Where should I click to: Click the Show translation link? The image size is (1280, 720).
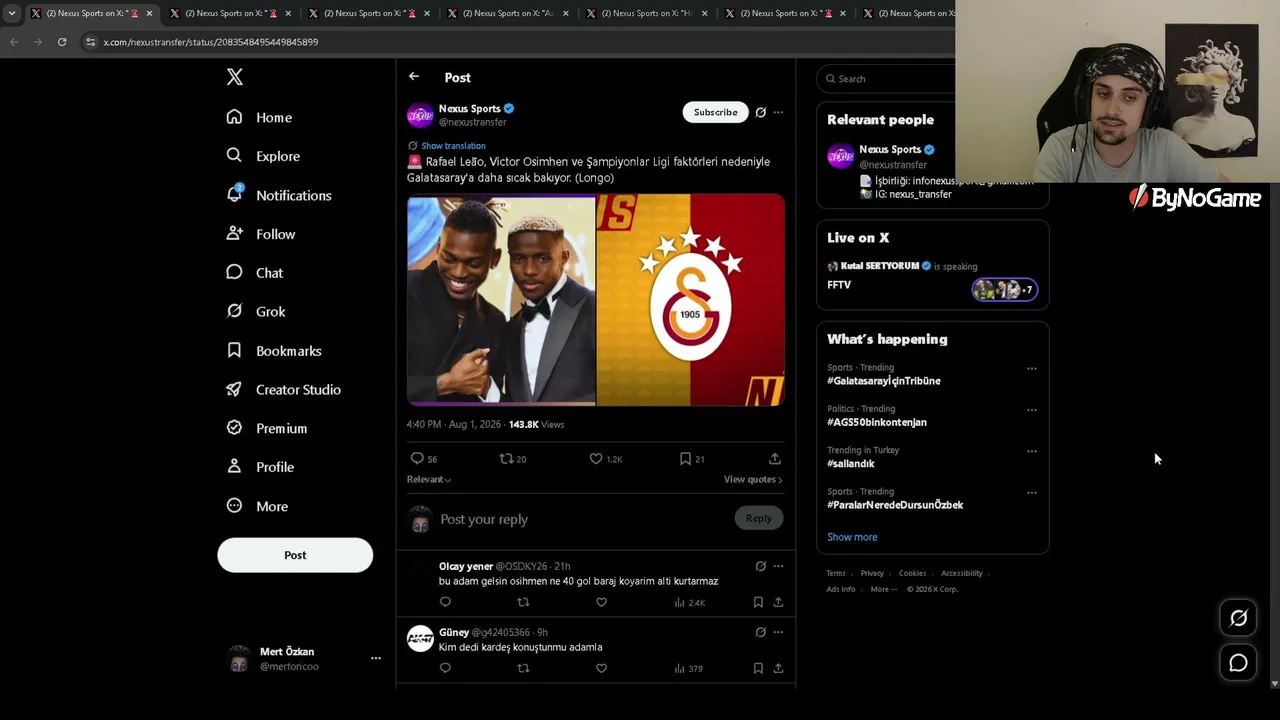(x=453, y=146)
